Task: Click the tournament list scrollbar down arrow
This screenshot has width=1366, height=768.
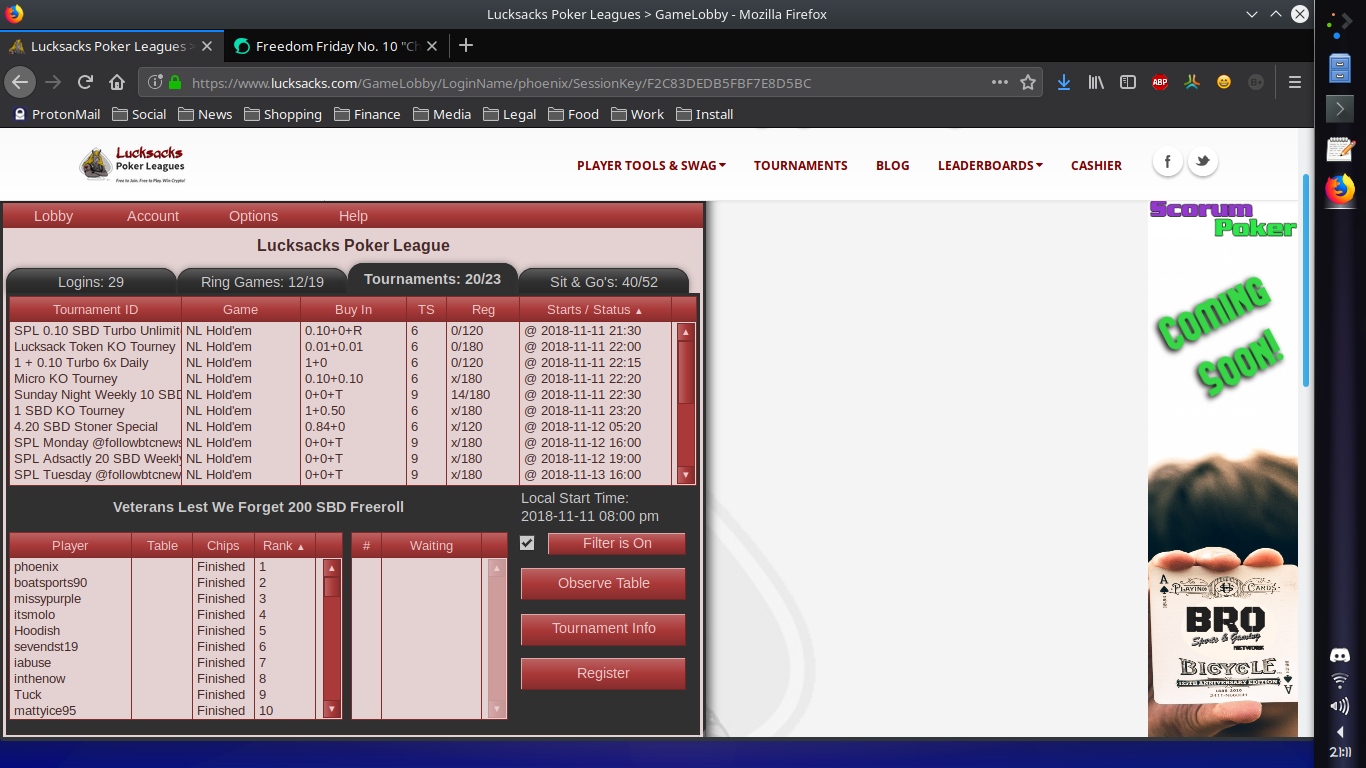Action: (x=686, y=475)
